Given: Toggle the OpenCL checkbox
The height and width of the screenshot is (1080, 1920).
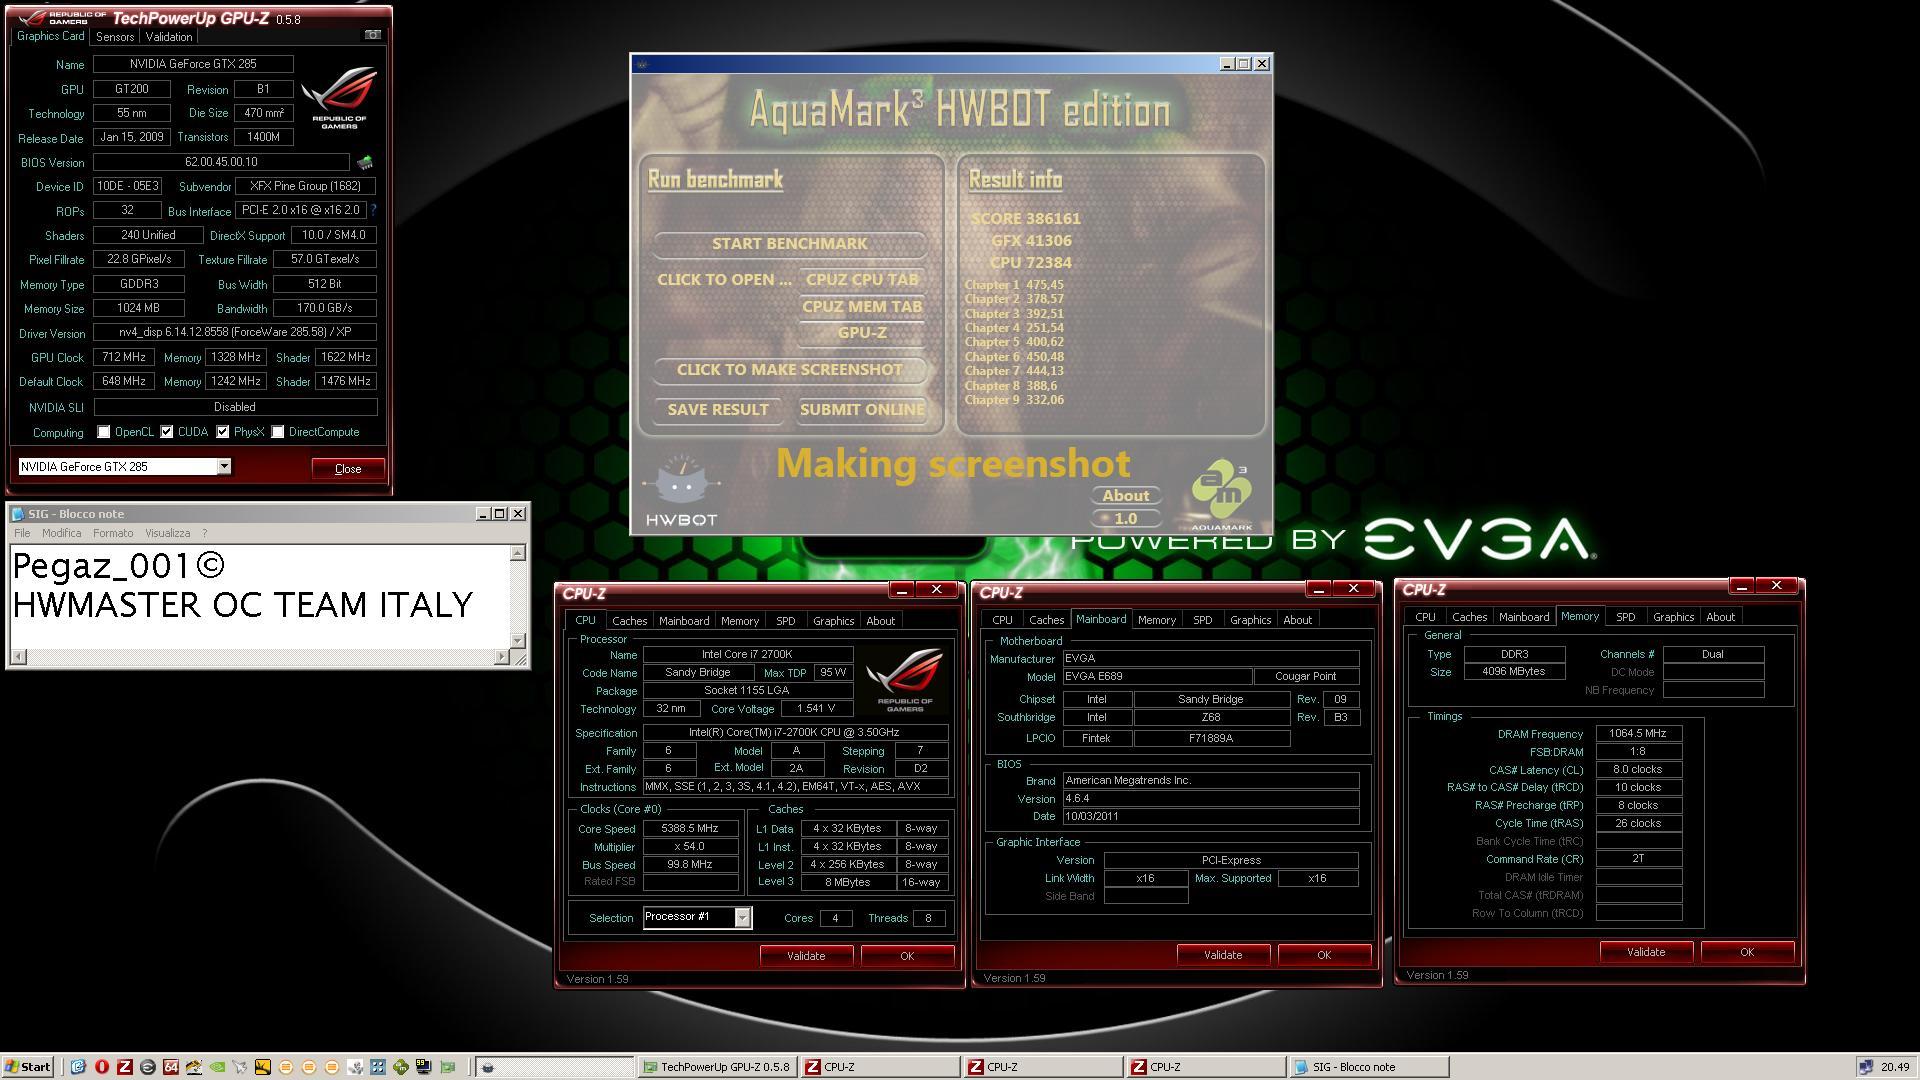Looking at the screenshot, I should (103, 432).
